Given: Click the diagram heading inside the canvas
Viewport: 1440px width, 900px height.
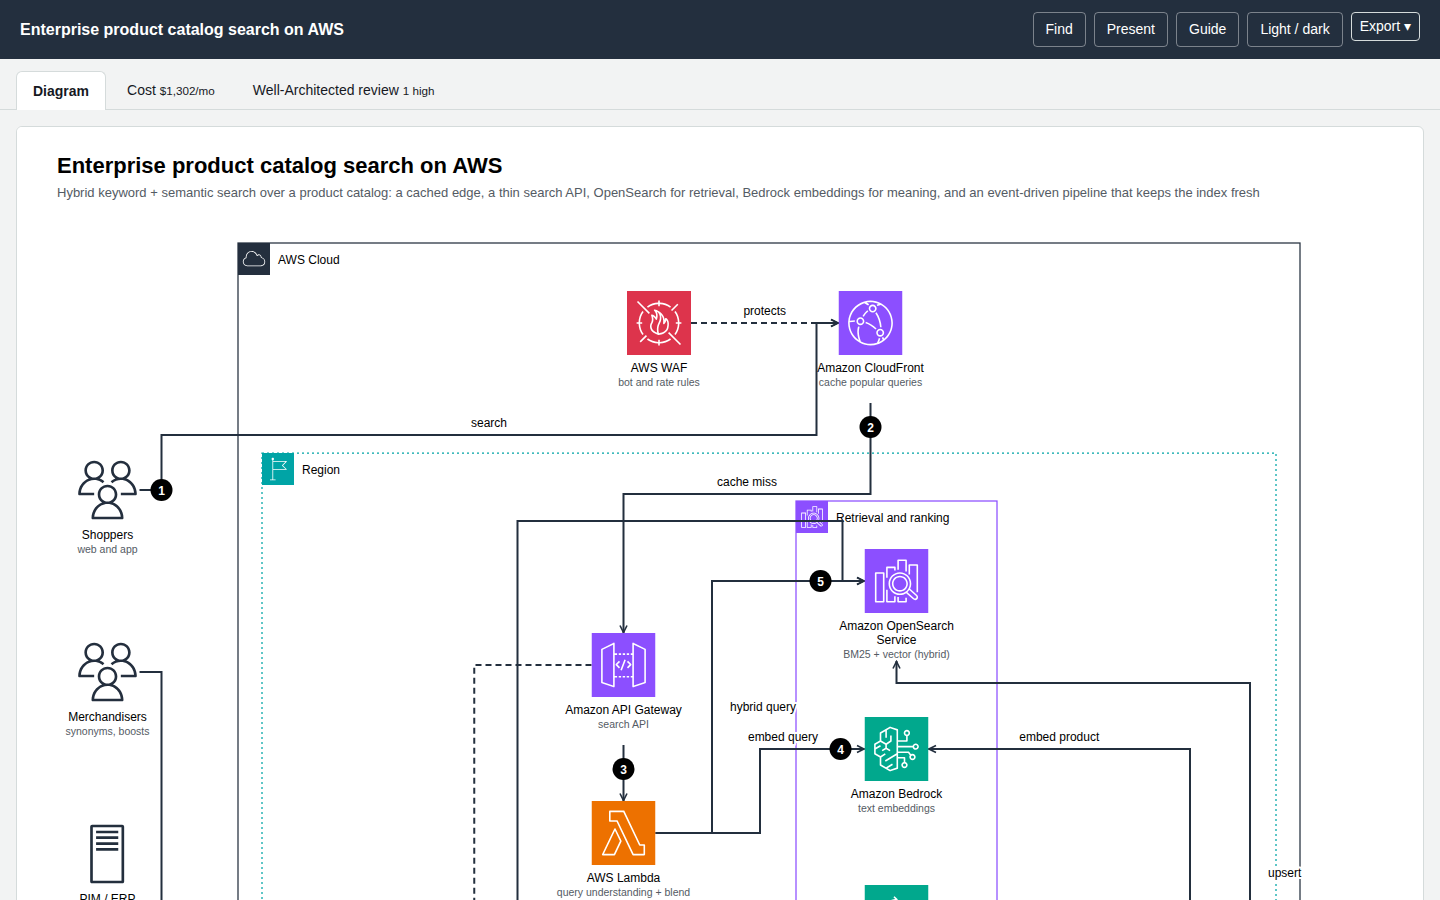Looking at the screenshot, I should (x=279, y=166).
